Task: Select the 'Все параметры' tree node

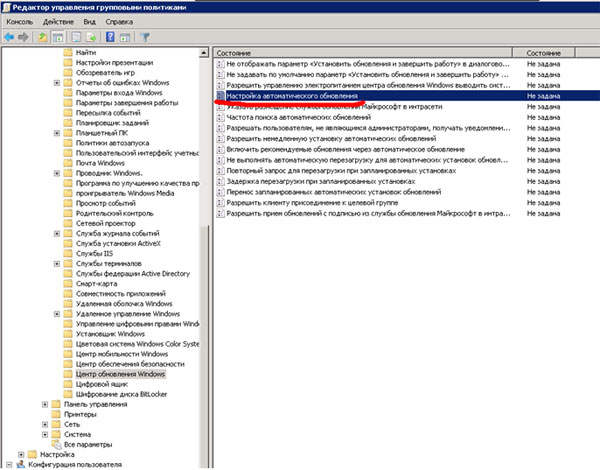Action: coord(97,443)
